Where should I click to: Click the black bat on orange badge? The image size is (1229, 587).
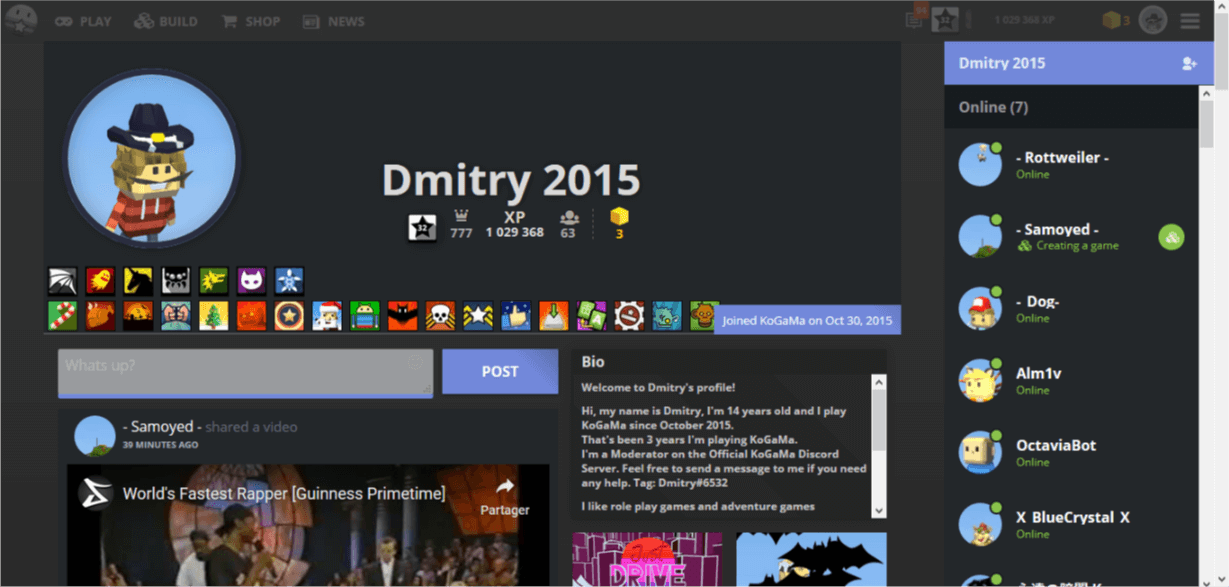pyautogui.click(x=402, y=316)
